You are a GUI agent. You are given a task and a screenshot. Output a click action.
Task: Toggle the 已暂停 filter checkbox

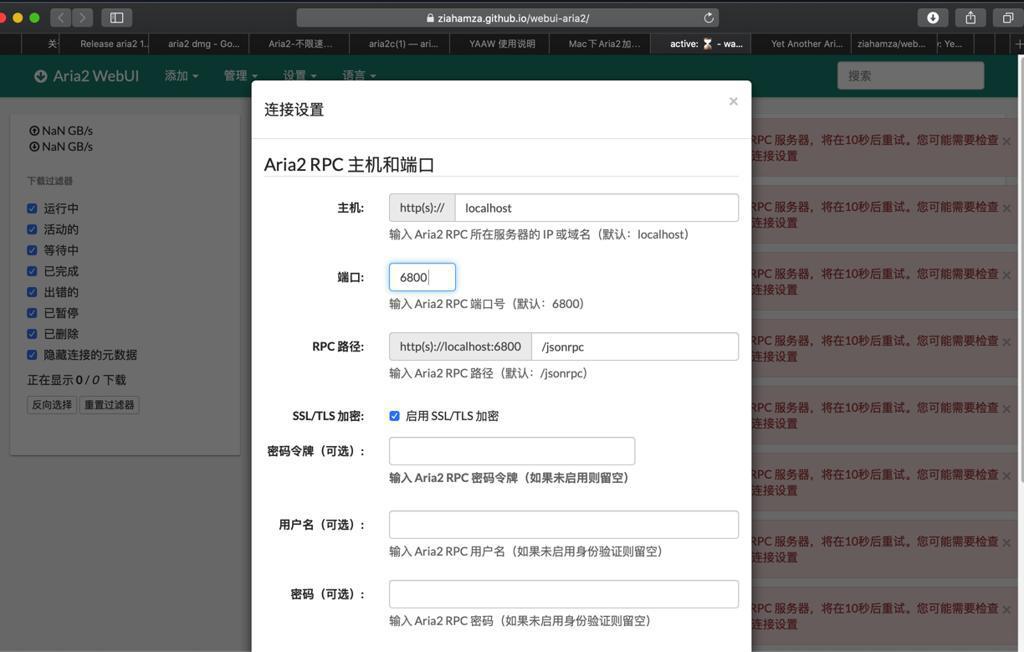[x=32, y=313]
